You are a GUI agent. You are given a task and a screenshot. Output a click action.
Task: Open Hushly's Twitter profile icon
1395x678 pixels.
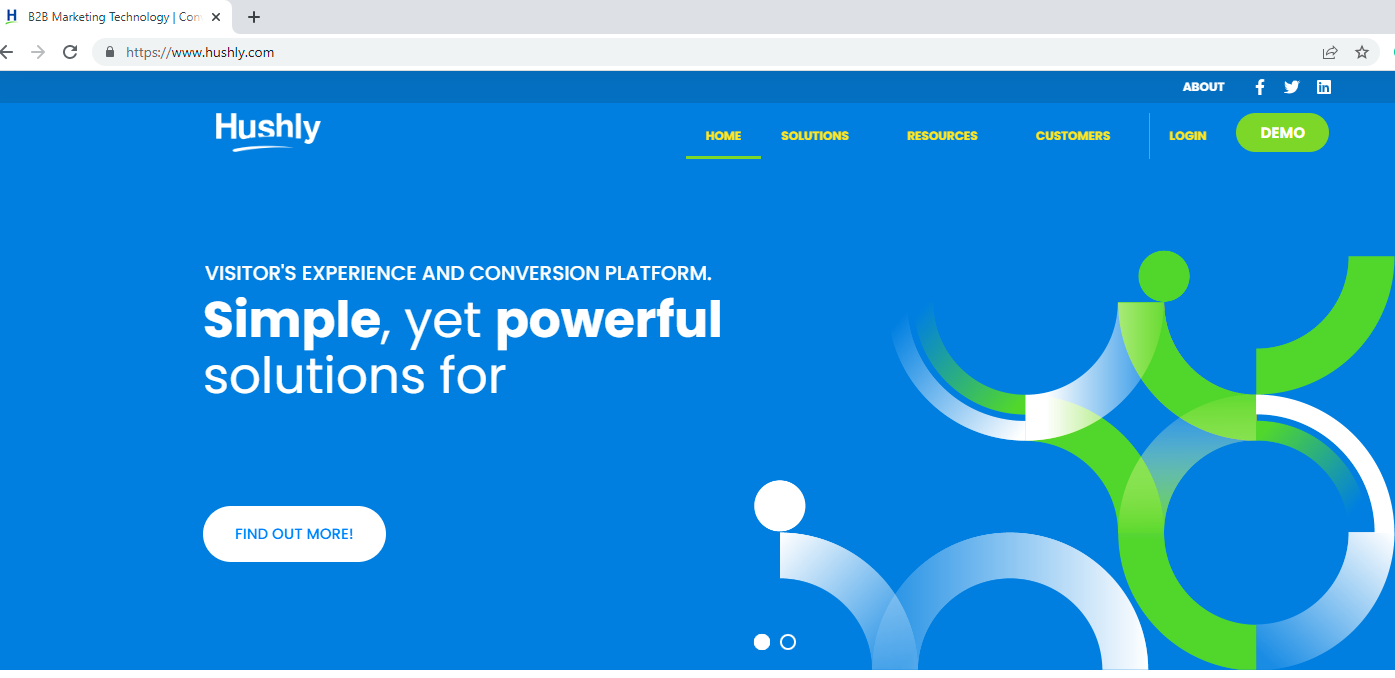1292,87
